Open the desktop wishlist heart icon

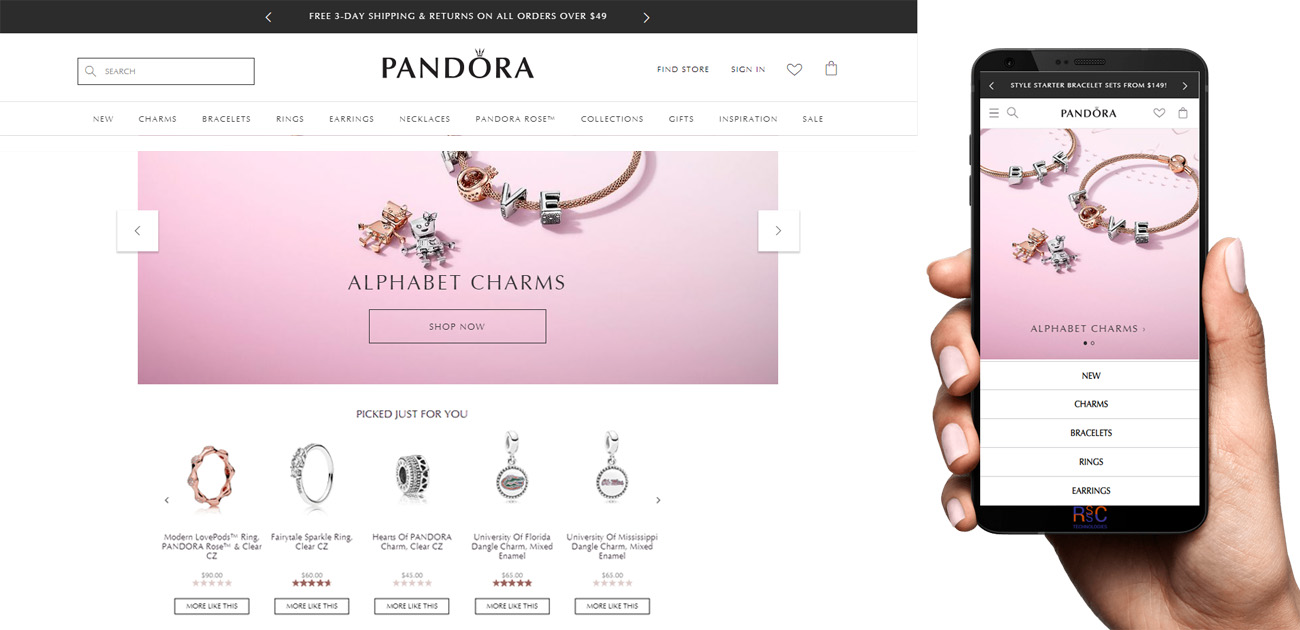click(794, 70)
